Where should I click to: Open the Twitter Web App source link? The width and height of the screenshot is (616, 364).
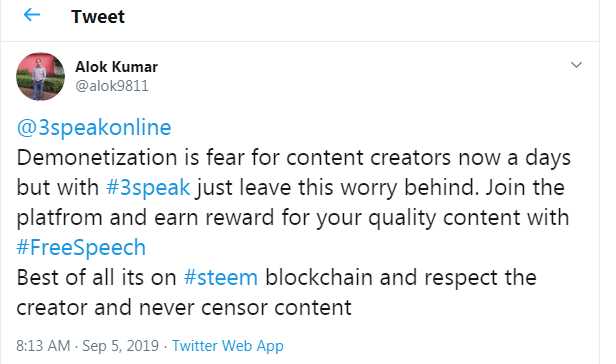click(x=227, y=346)
